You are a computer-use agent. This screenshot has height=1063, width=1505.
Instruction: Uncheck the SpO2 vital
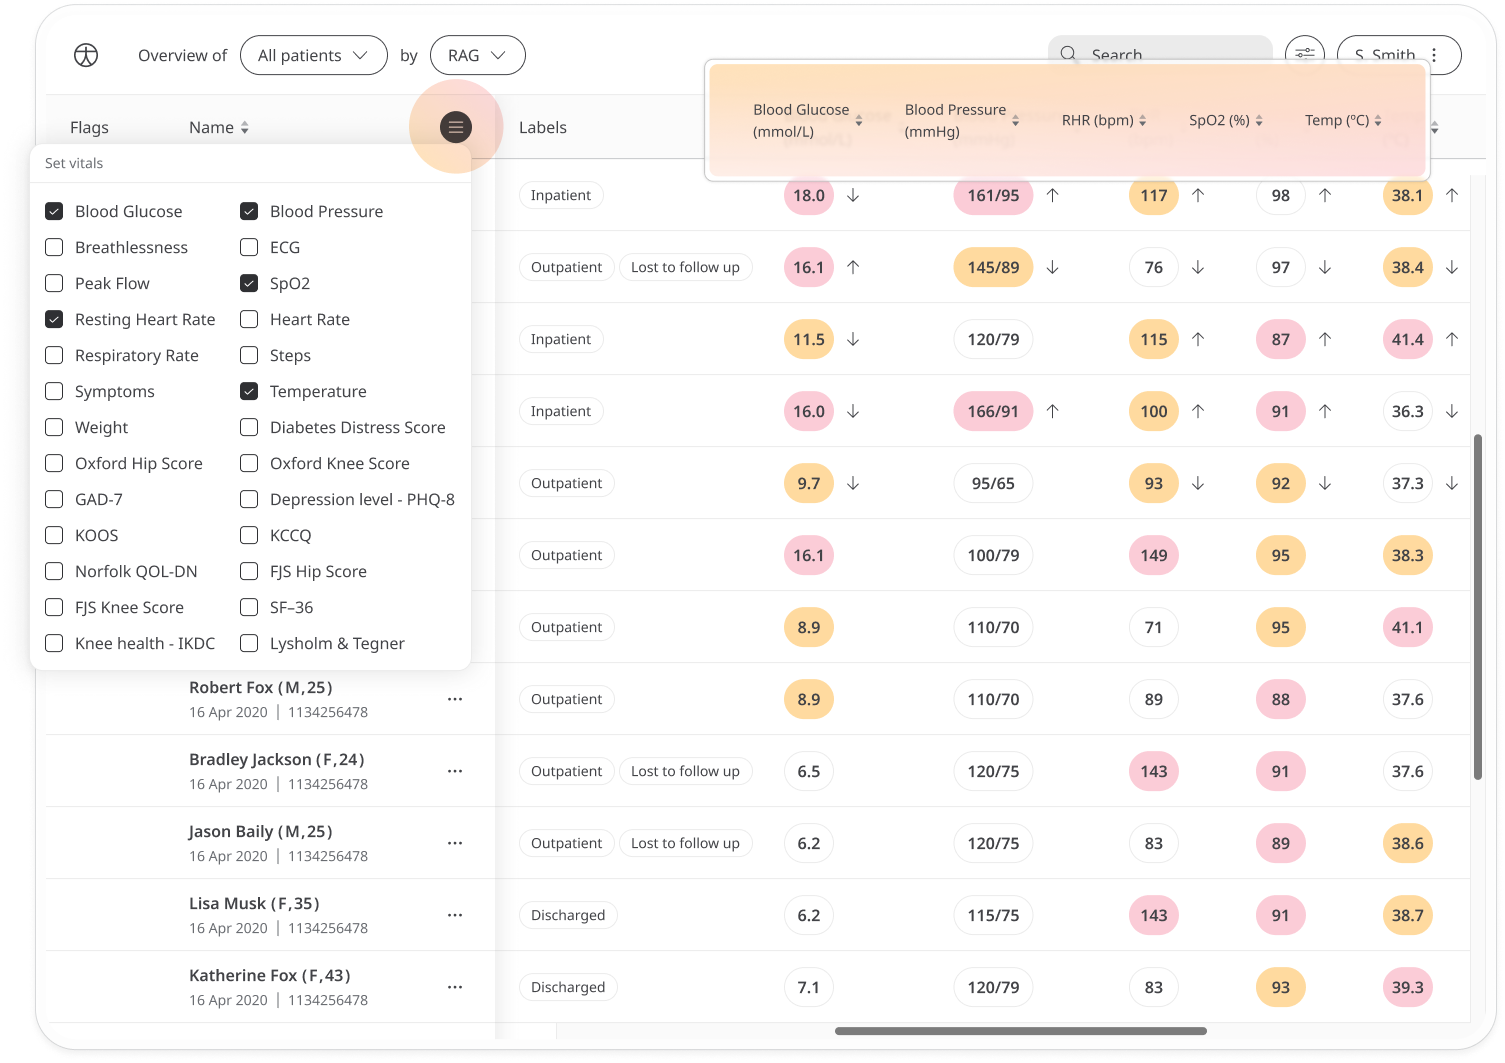(x=249, y=283)
